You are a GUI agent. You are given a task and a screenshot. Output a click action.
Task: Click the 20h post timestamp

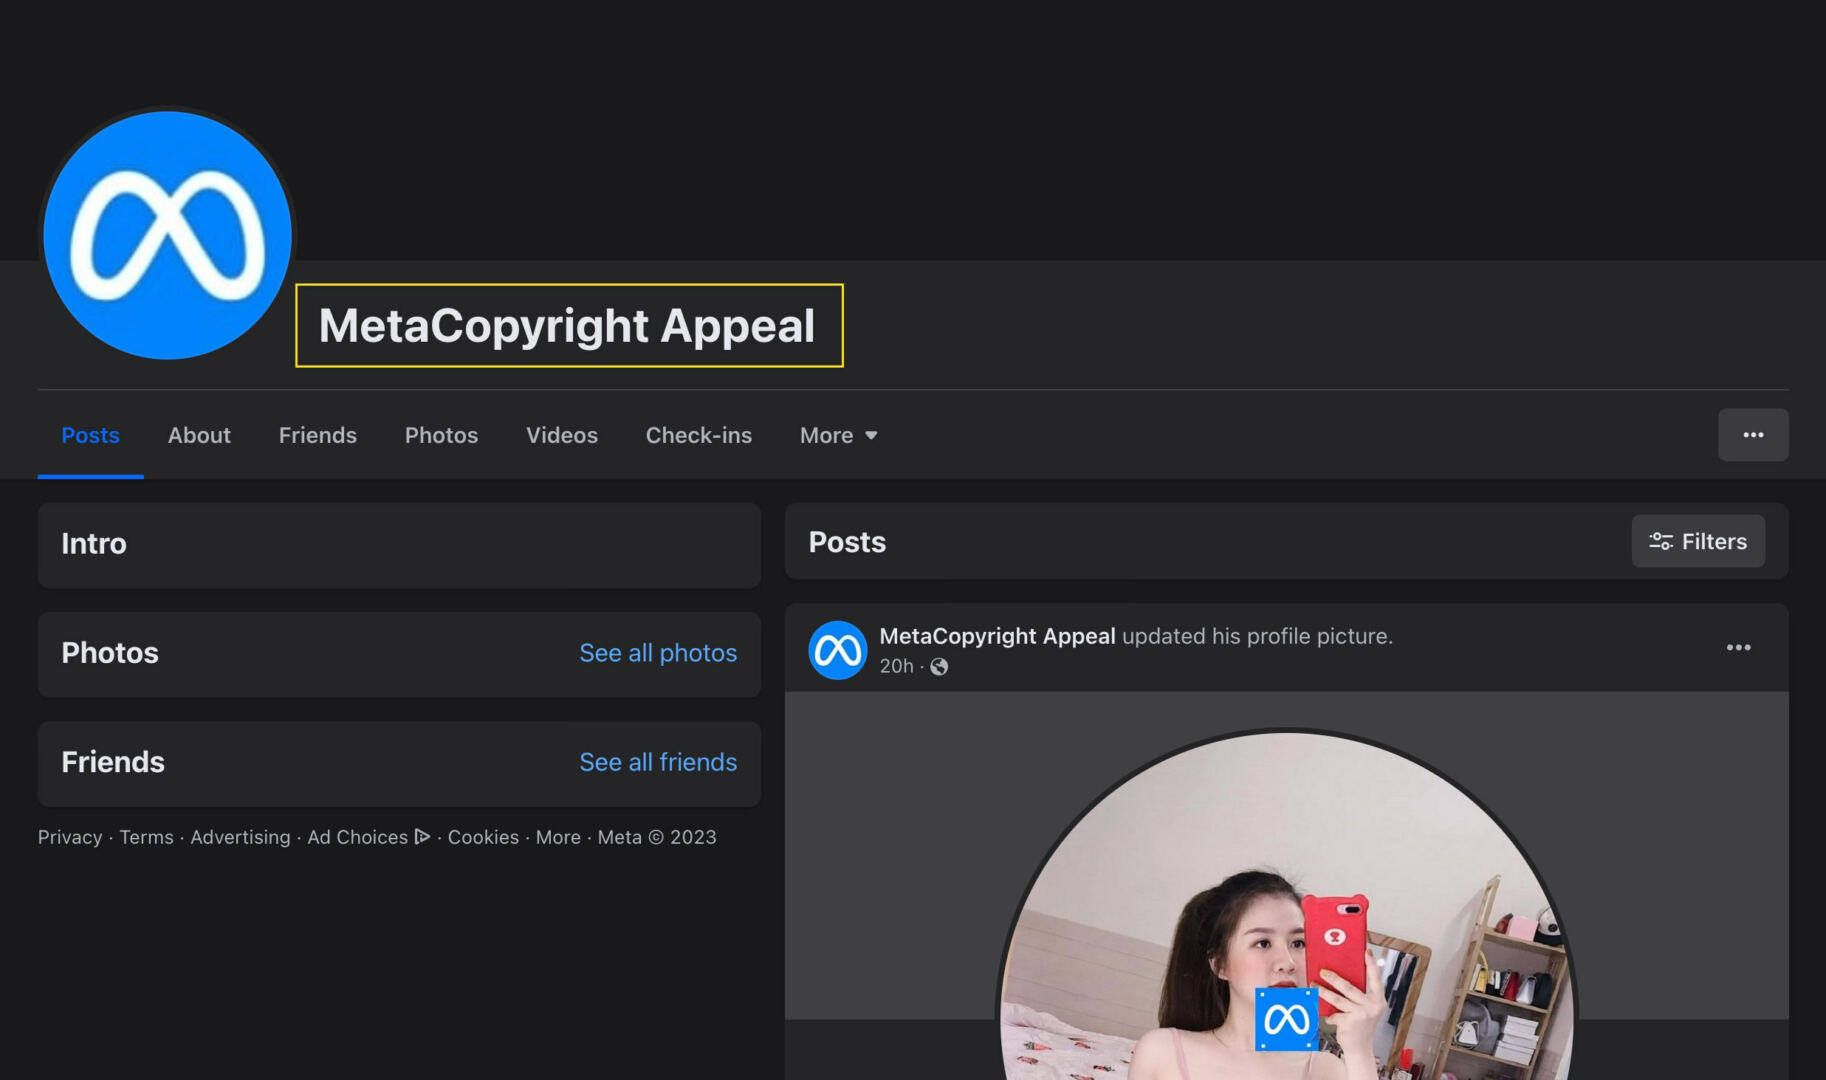click(x=896, y=666)
